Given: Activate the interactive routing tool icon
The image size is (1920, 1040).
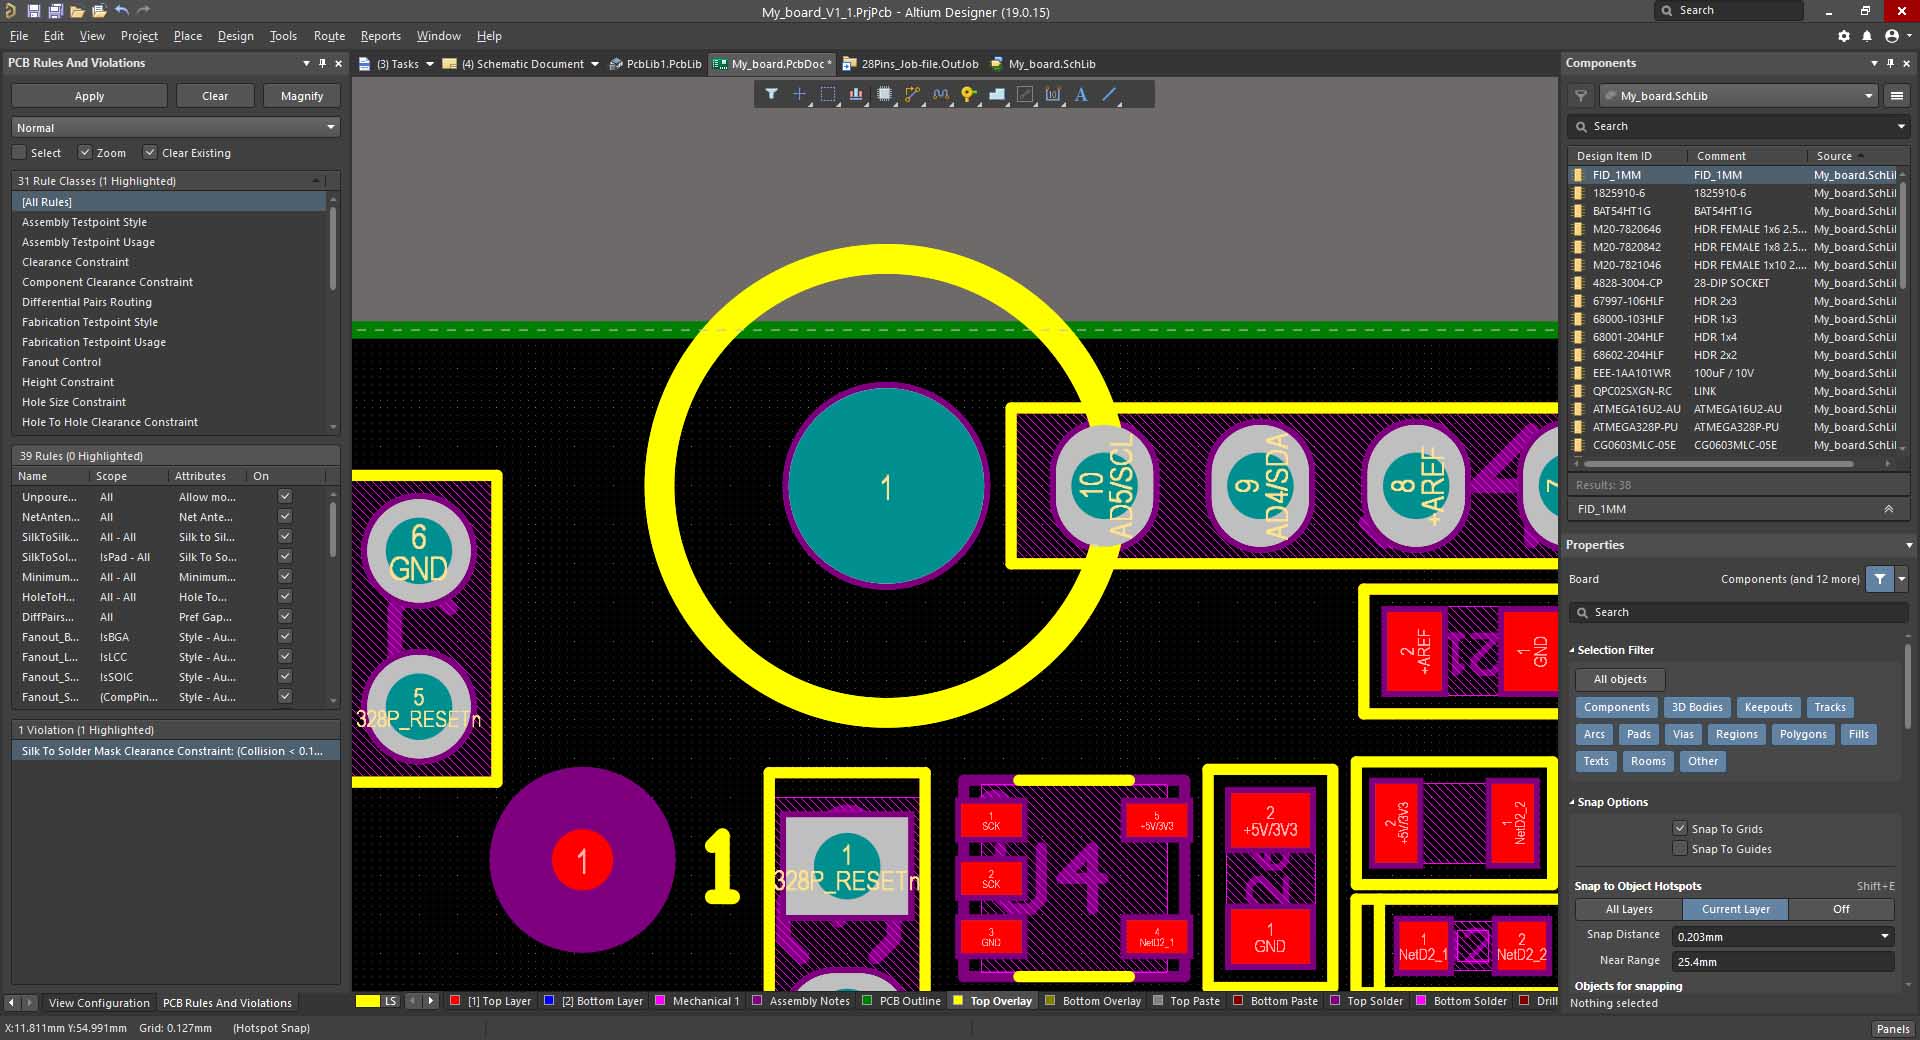Looking at the screenshot, I should [x=912, y=94].
